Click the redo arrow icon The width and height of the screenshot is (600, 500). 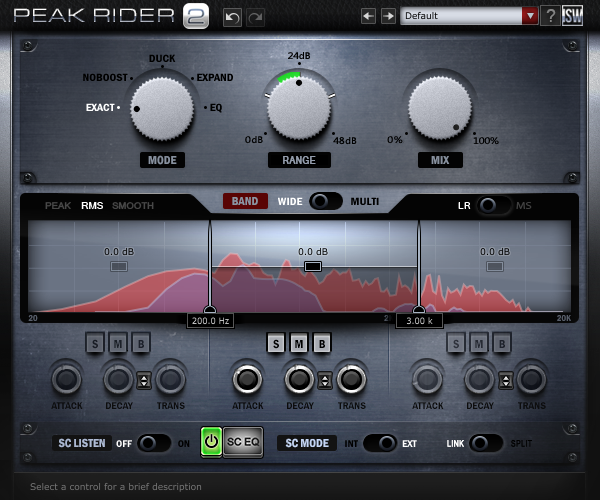coord(255,17)
